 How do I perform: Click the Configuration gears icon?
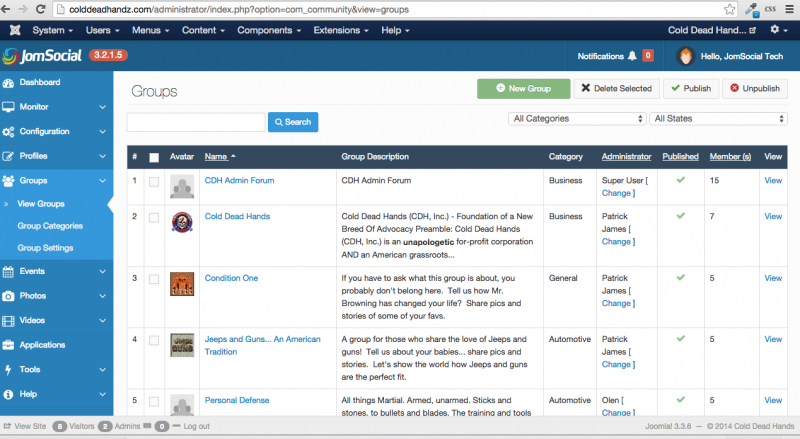point(8,132)
